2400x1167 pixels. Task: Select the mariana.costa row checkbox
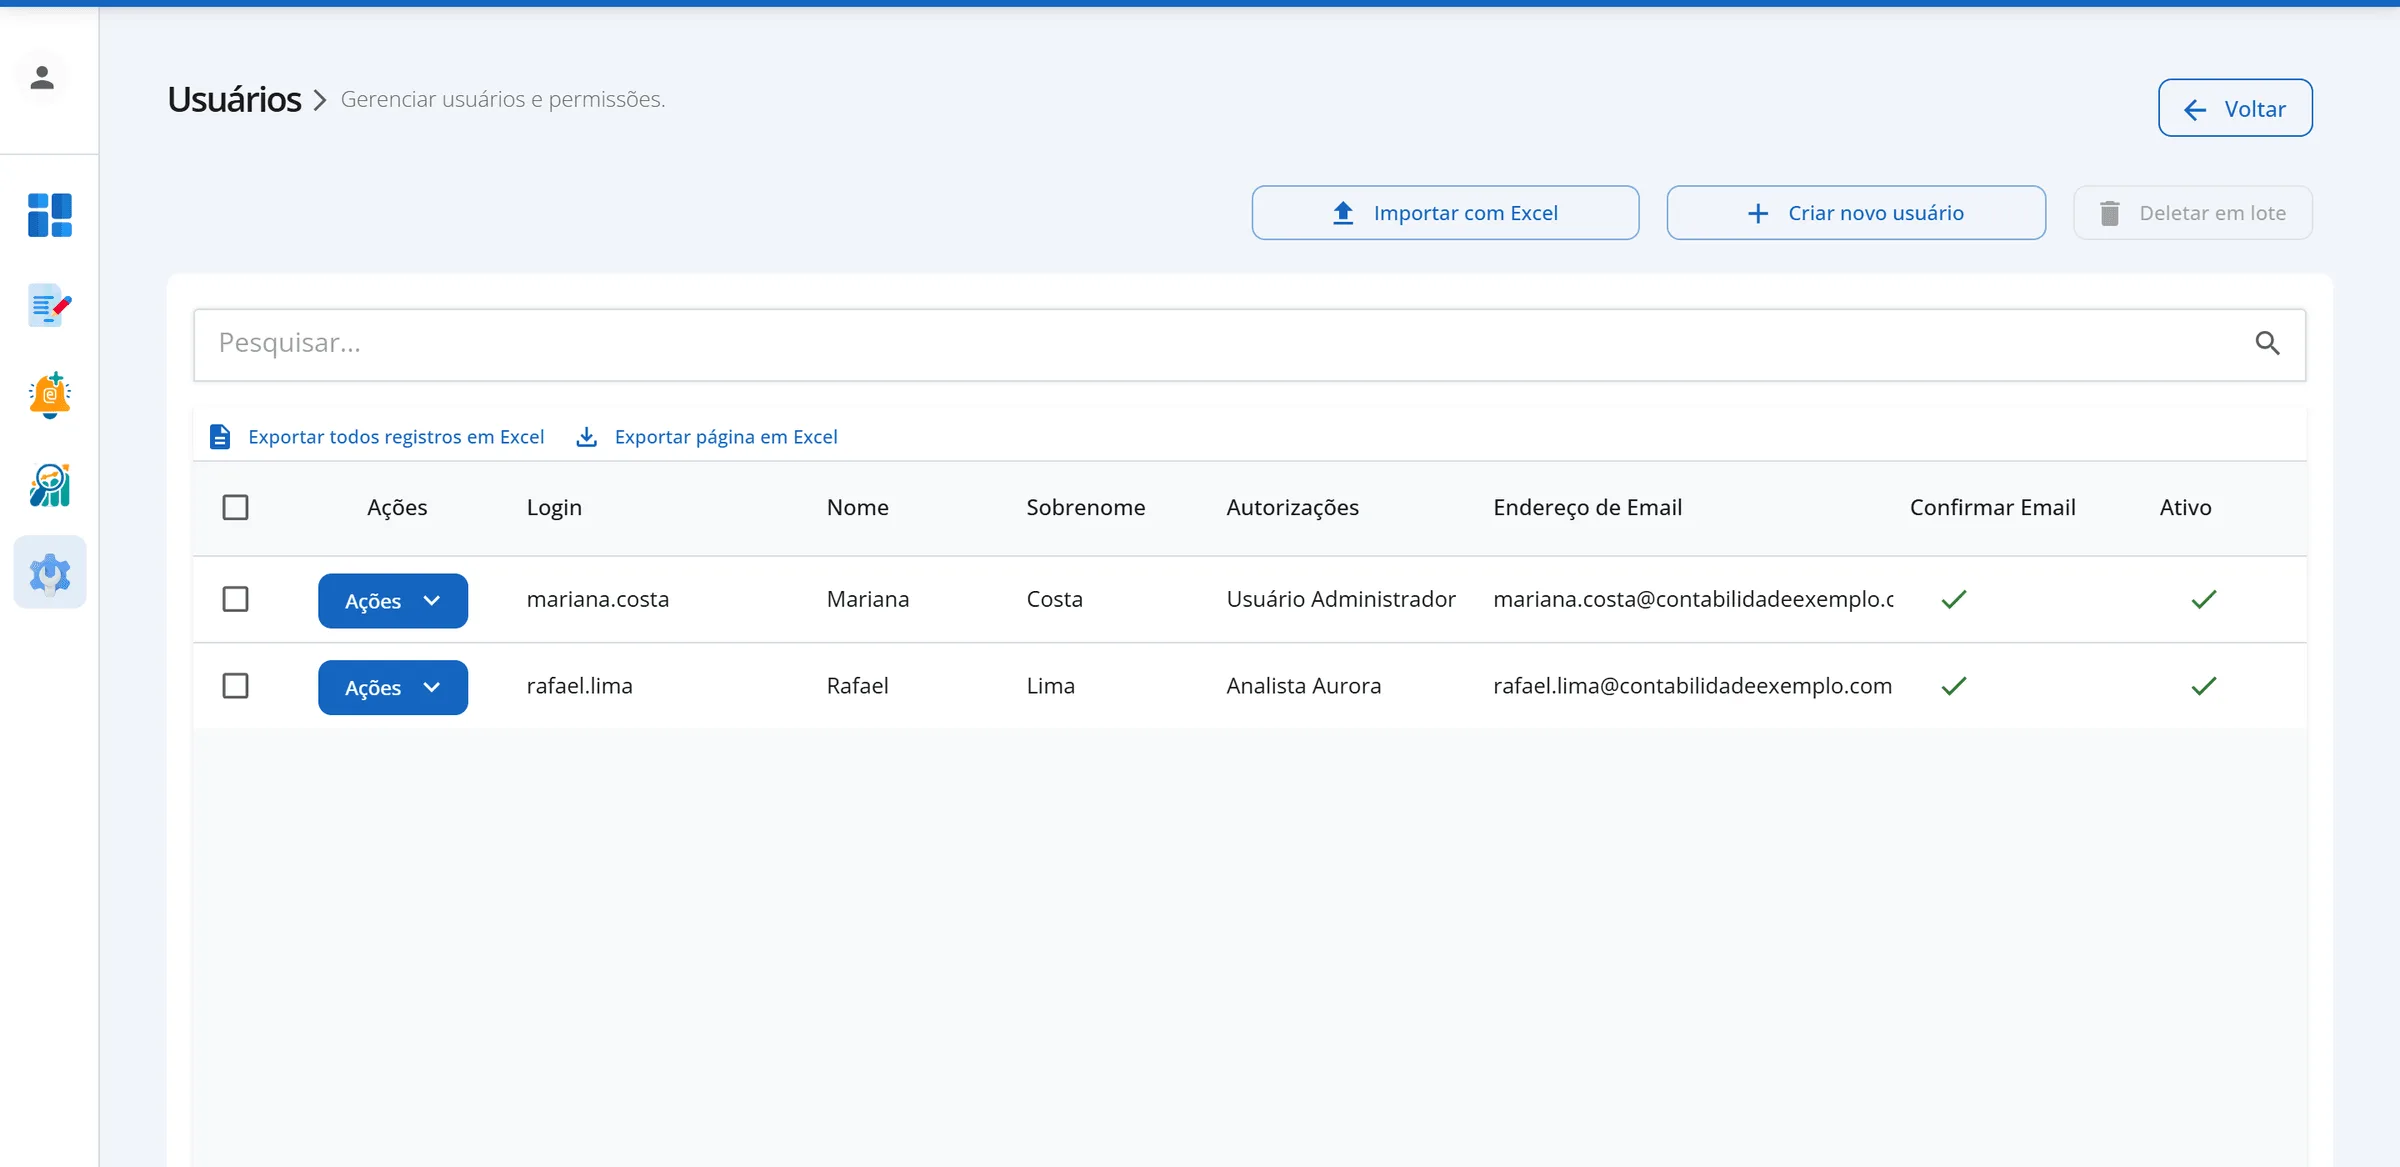coord(235,599)
